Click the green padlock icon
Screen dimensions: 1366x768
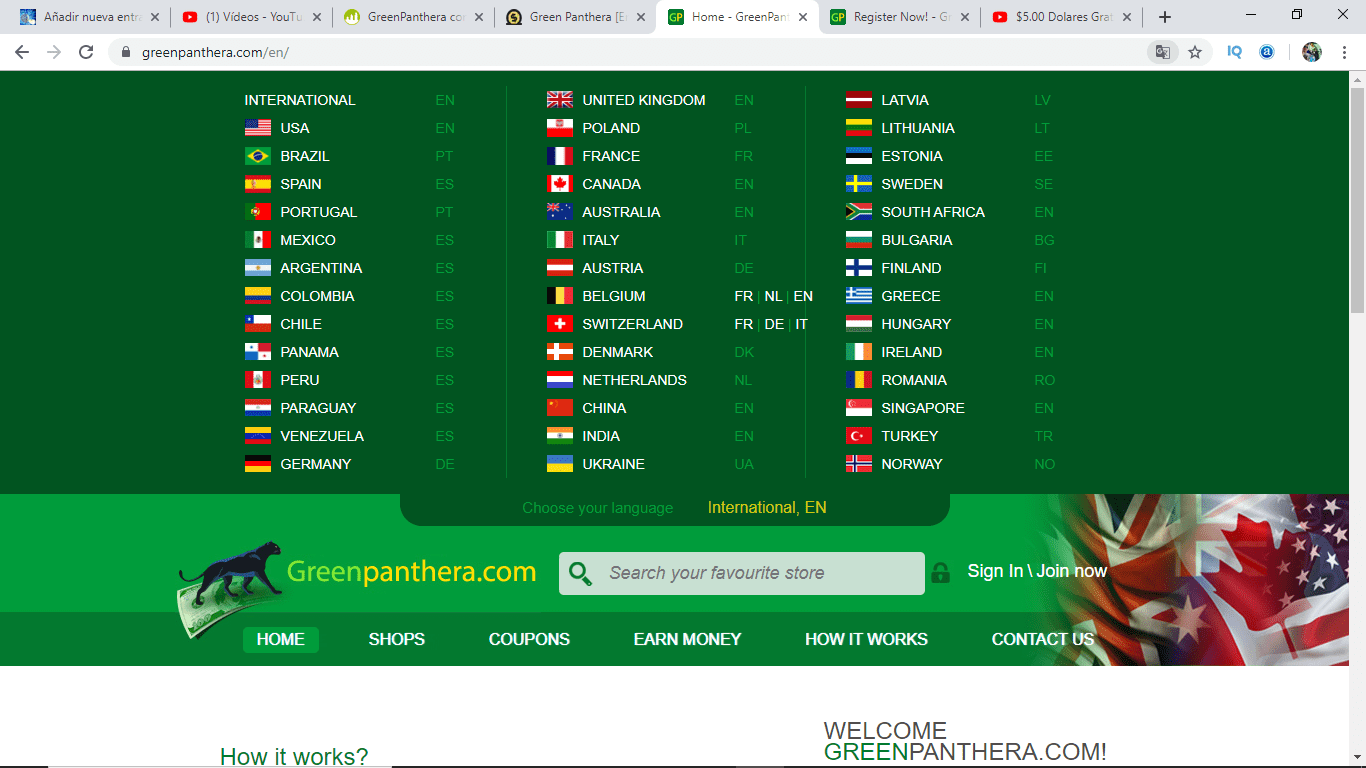pyautogui.click(x=940, y=573)
